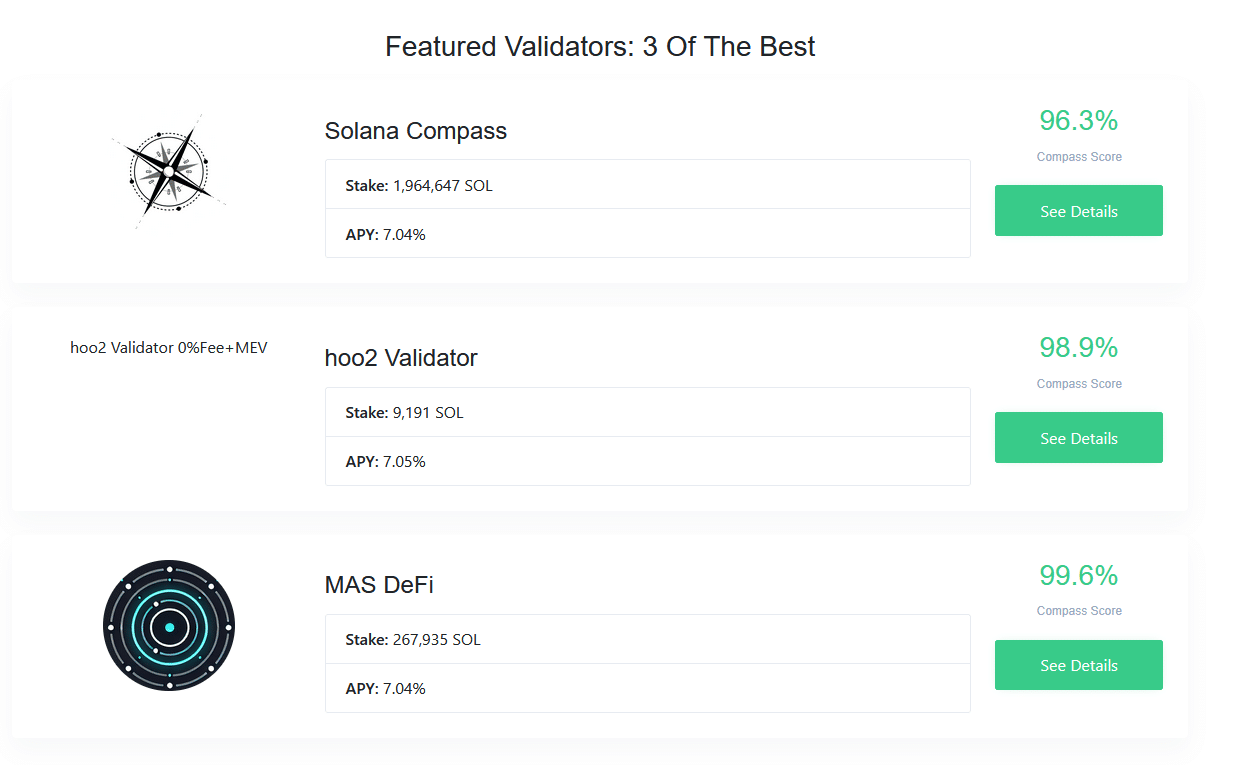1236x765 pixels.
Task: Click the hoo2 Validator APY 7.05% row
Action: tap(648, 461)
